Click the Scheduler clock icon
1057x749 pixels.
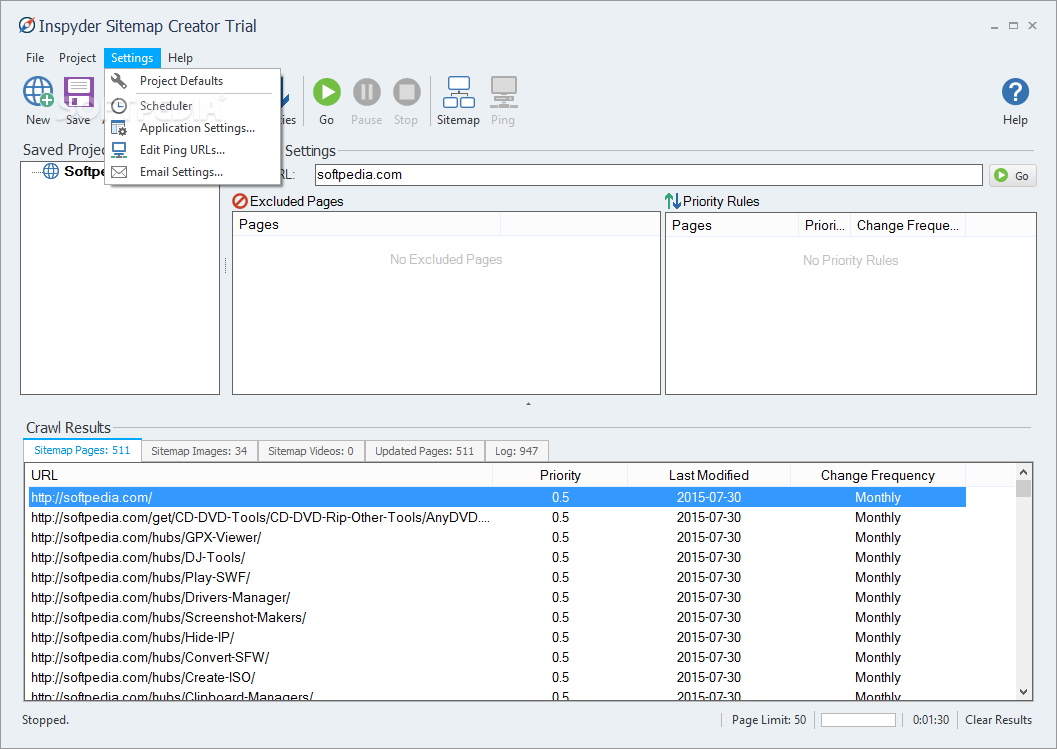(x=119, y=106)
